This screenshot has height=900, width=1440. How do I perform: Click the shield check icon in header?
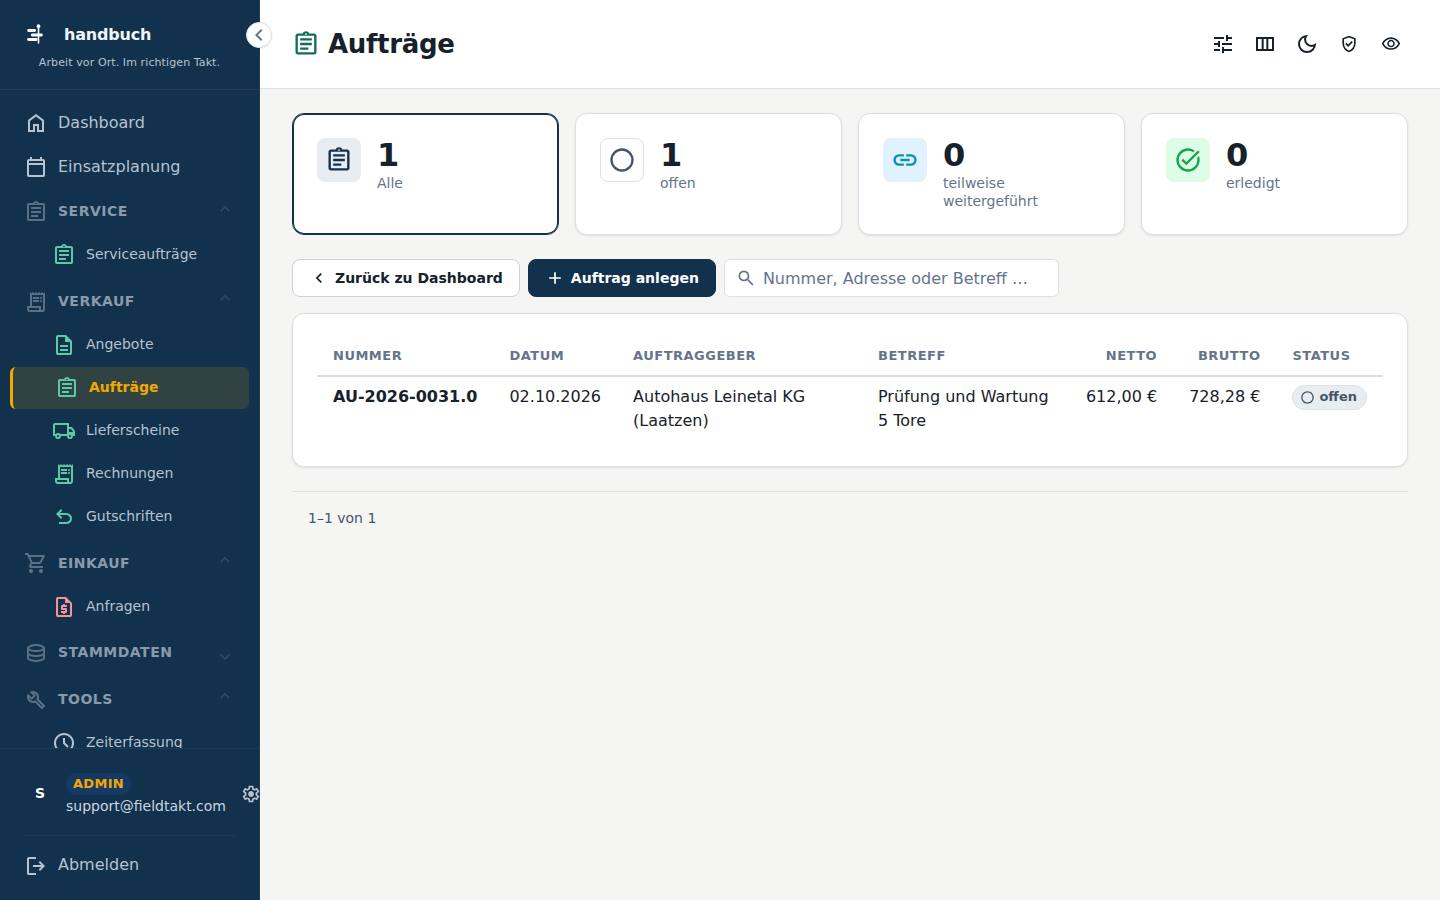click(1349, 44)
